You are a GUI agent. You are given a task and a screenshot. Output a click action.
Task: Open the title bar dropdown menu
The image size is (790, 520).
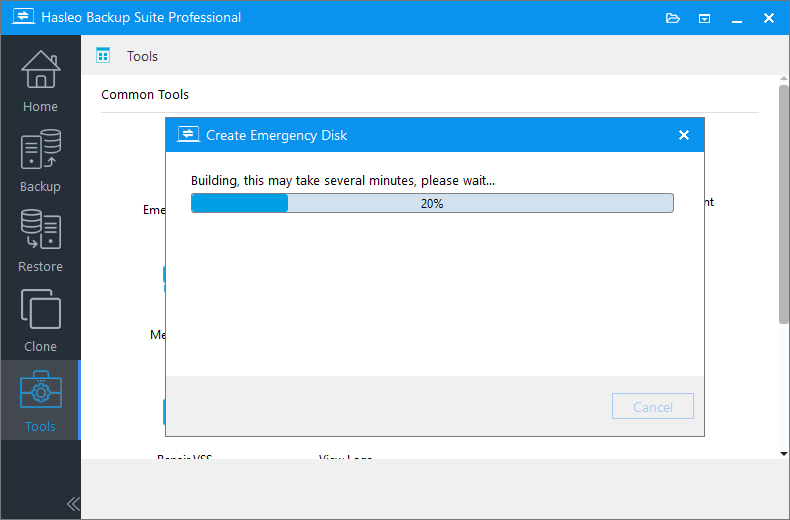(x=704, y=18)
